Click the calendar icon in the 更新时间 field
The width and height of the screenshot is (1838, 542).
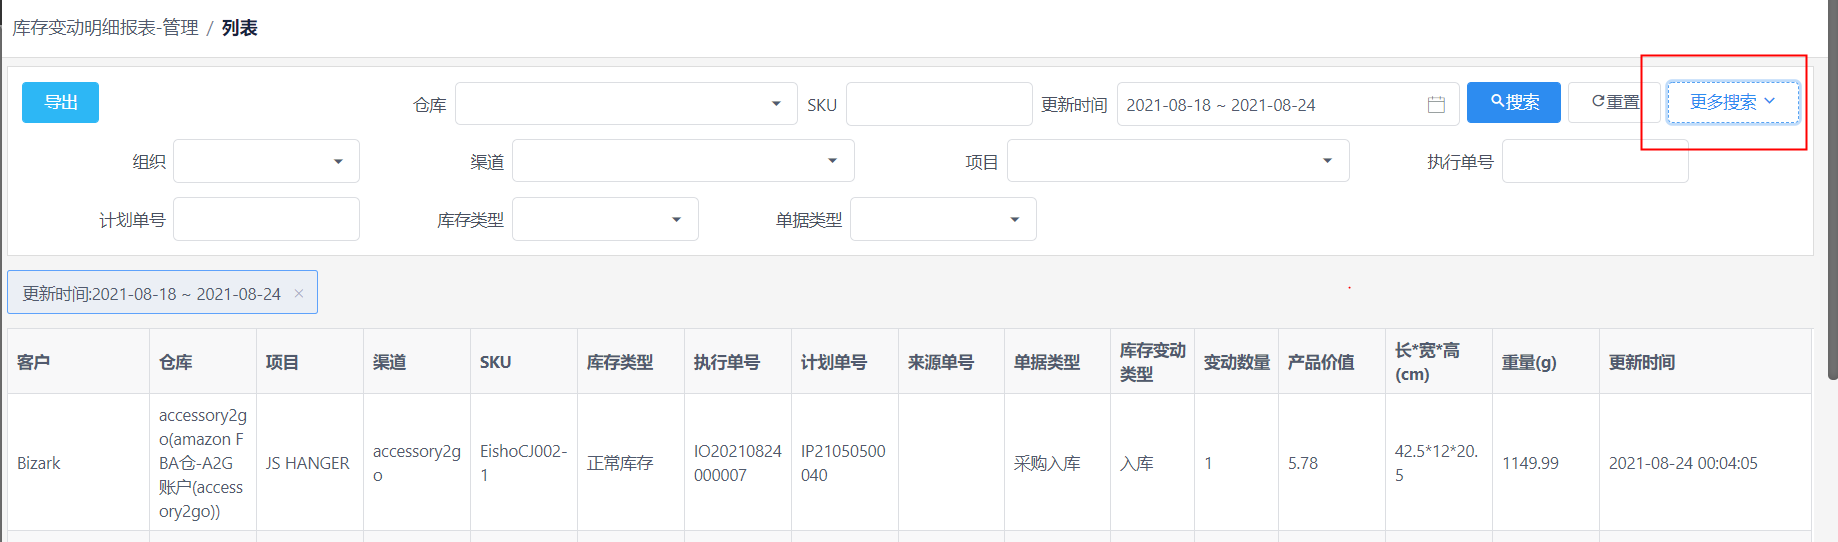point(1436,104)
